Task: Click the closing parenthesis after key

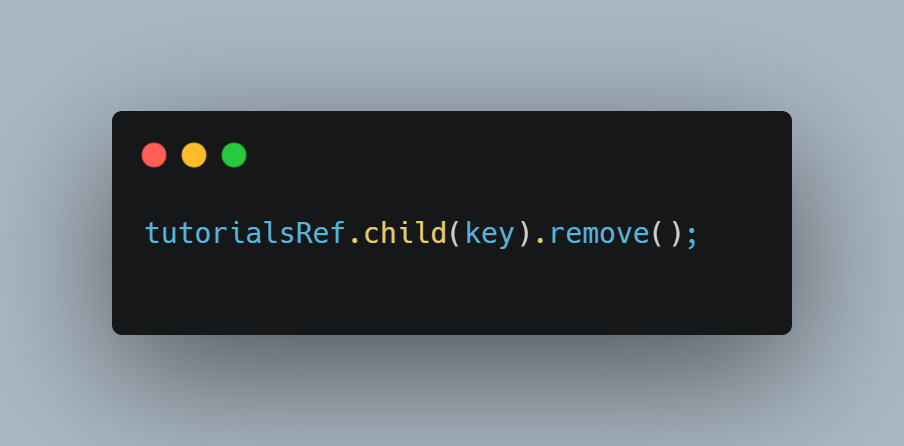Action: click(524, 233)
